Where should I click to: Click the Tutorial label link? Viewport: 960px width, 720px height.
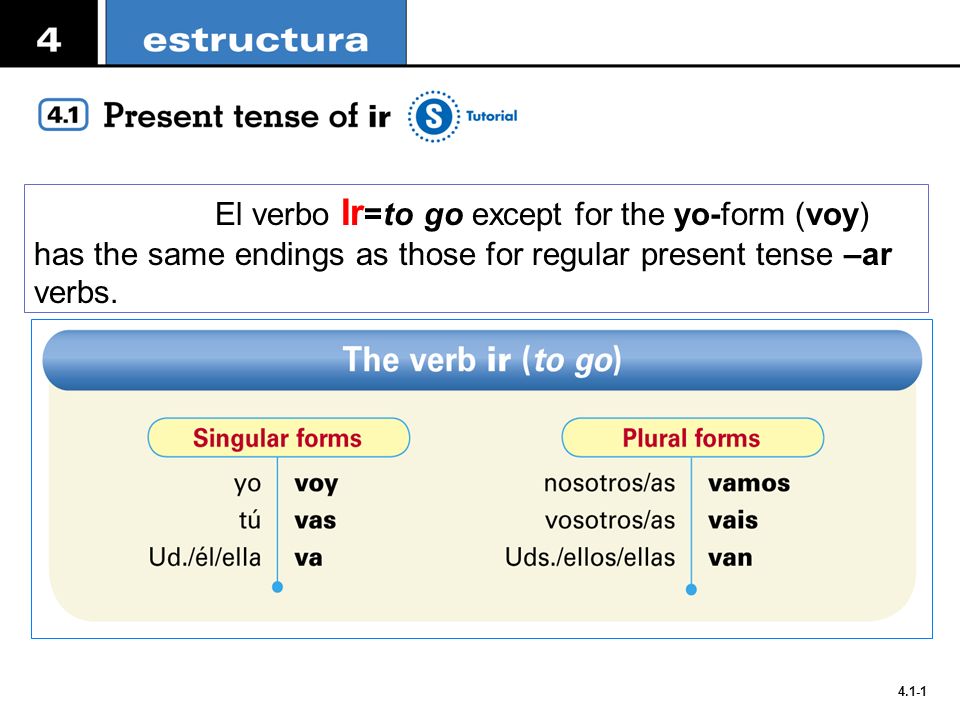[492, 116]
